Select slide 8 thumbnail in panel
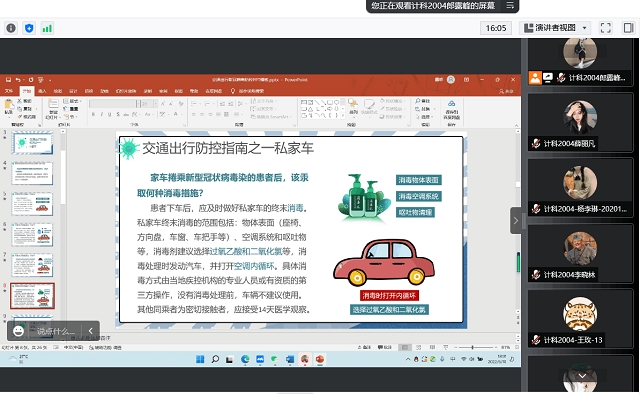This screenshot has height=394, width=640. [x=32, y=296]
